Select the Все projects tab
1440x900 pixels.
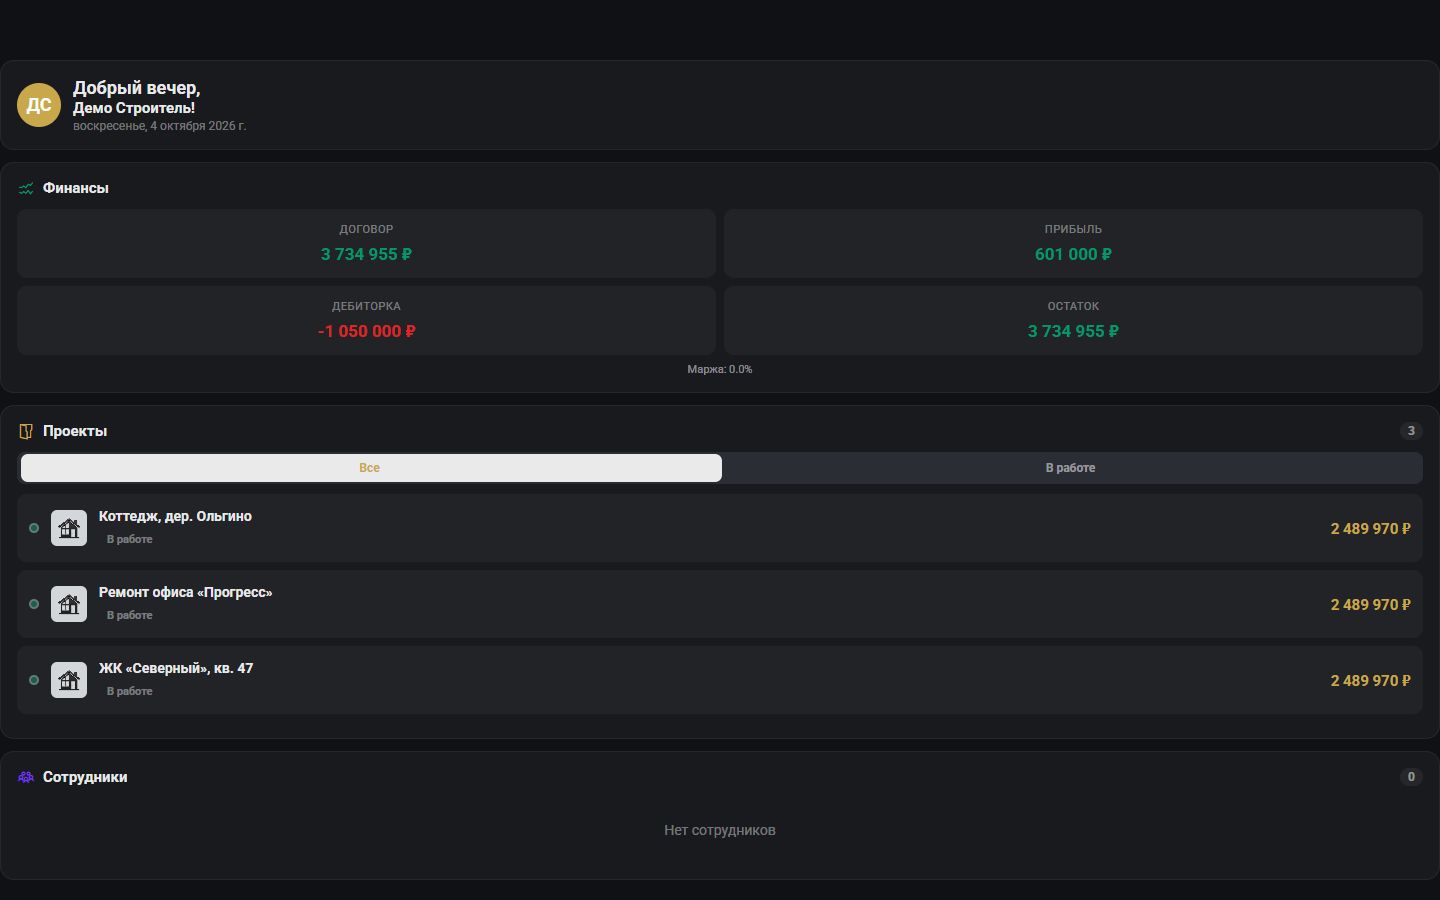[371, 468]
